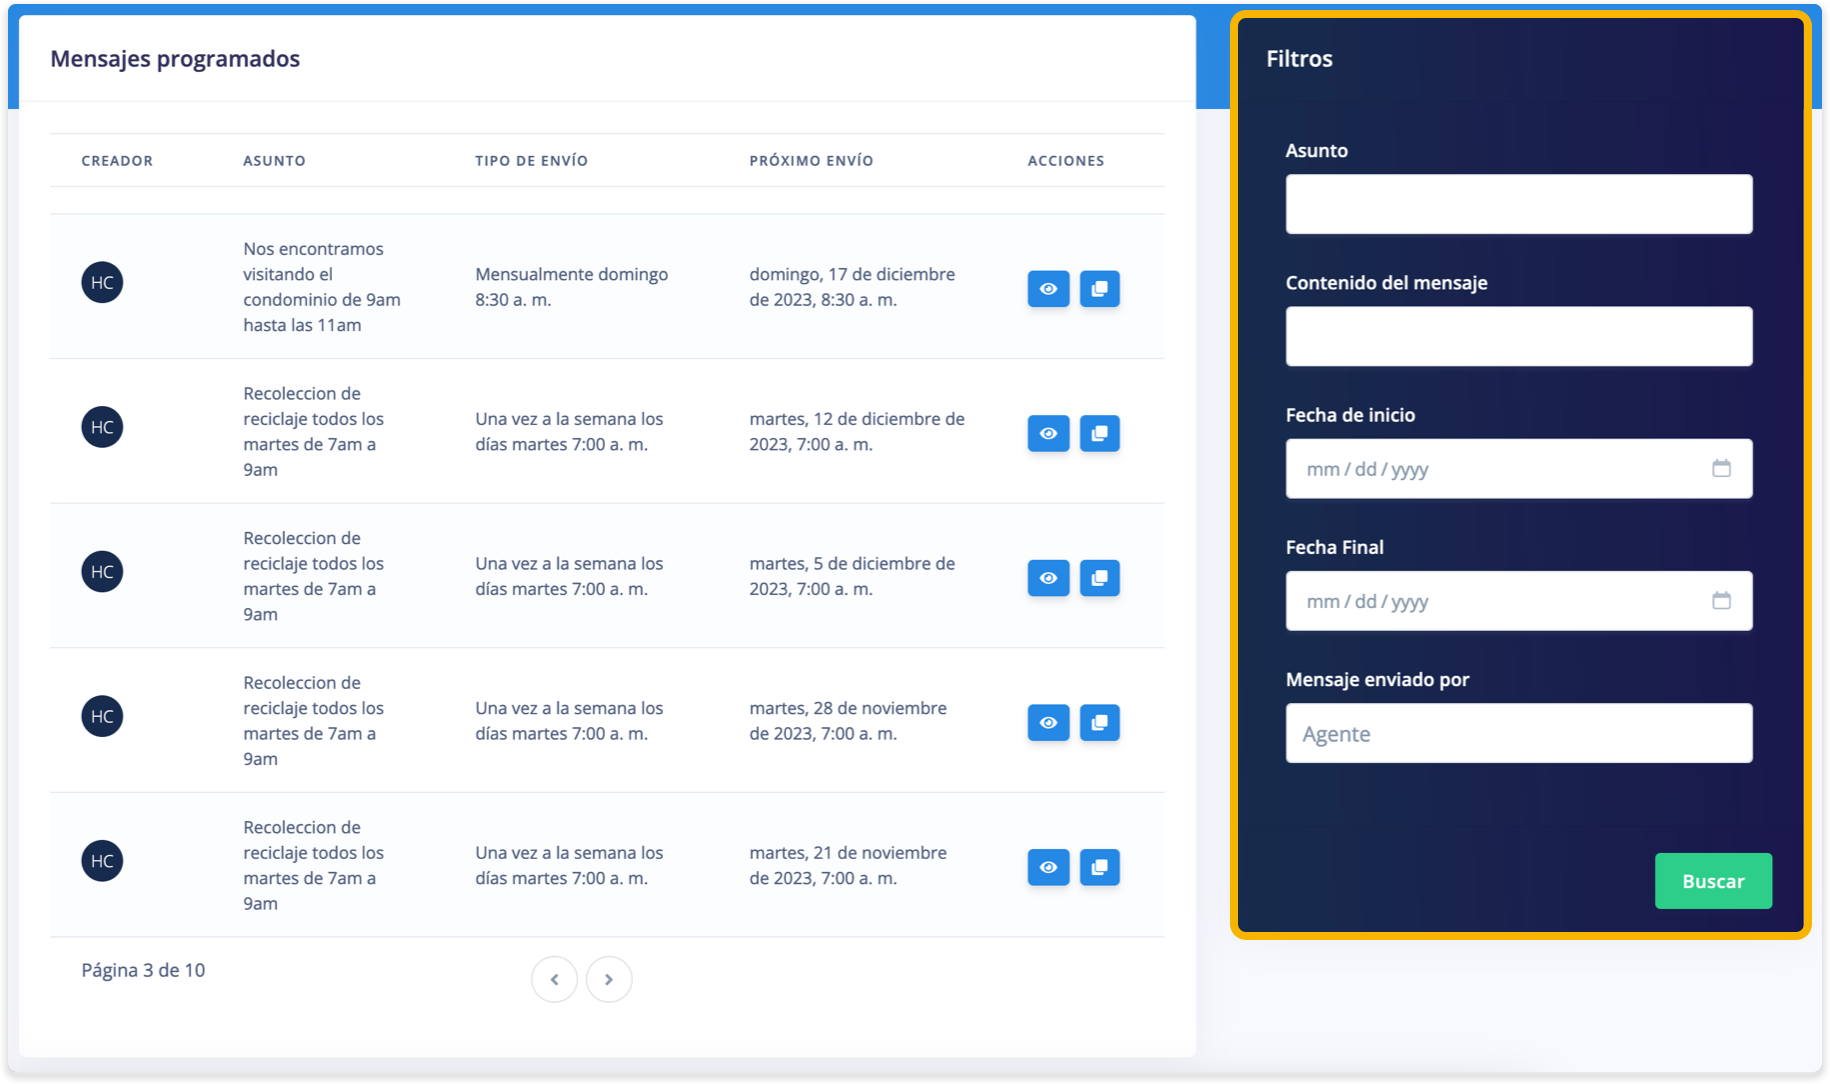Duplicate the message scheduled for 17 de diciembre

(1099, 289)
